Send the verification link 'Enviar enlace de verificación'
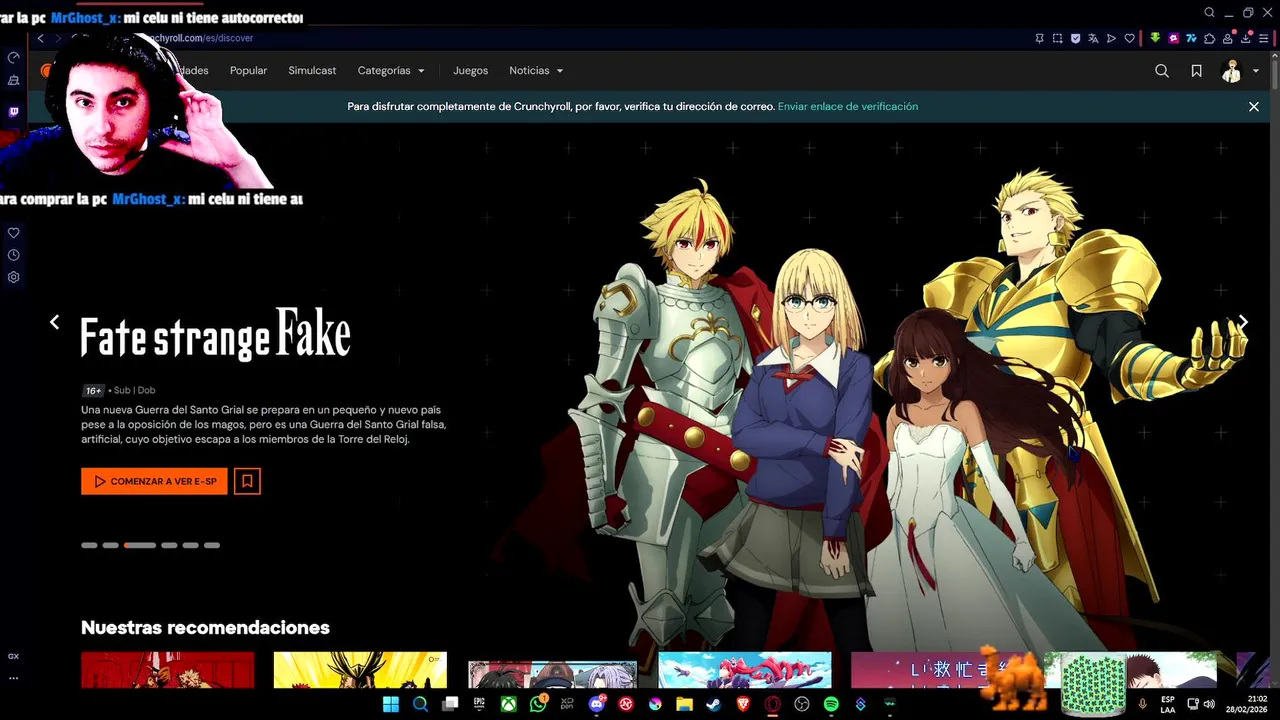The width and height of the screenshot is (1280, 720). (x=848, y=106)
